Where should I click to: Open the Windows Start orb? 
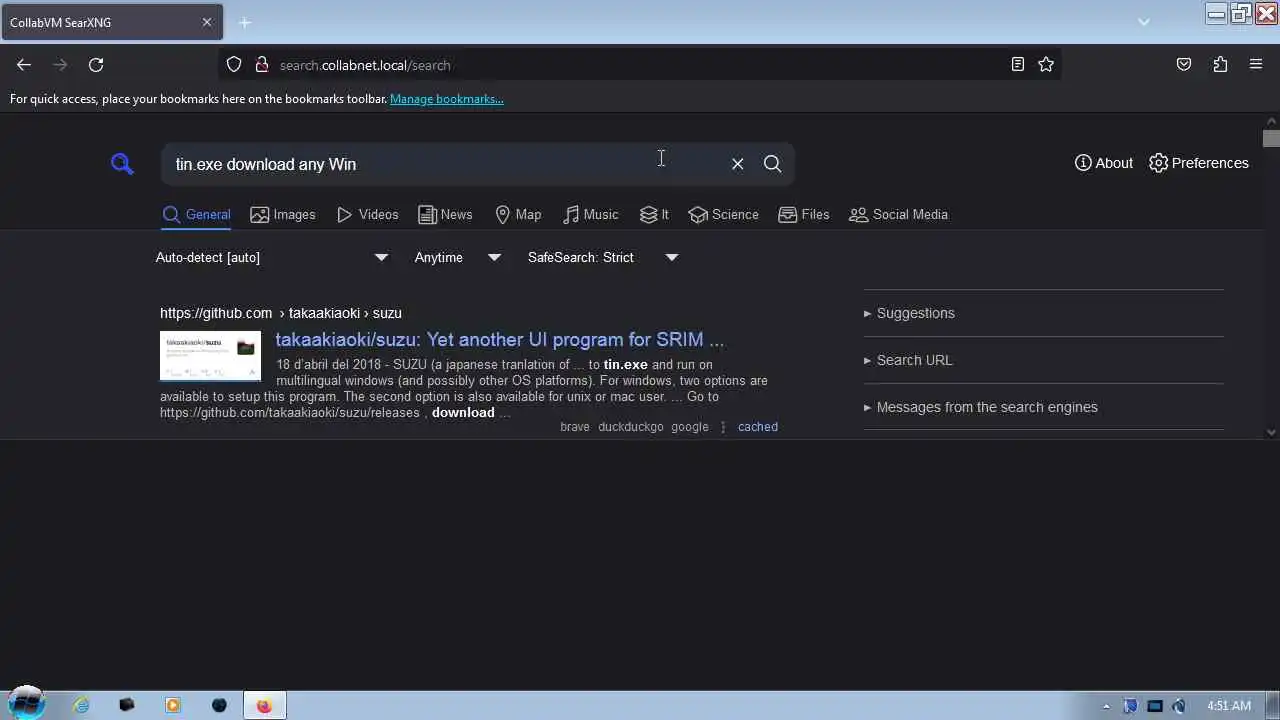point(27,704)
